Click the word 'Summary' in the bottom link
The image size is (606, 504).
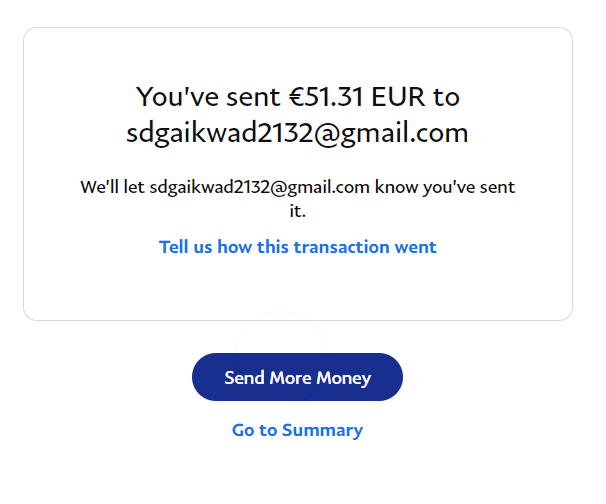[x=322, y=430]
